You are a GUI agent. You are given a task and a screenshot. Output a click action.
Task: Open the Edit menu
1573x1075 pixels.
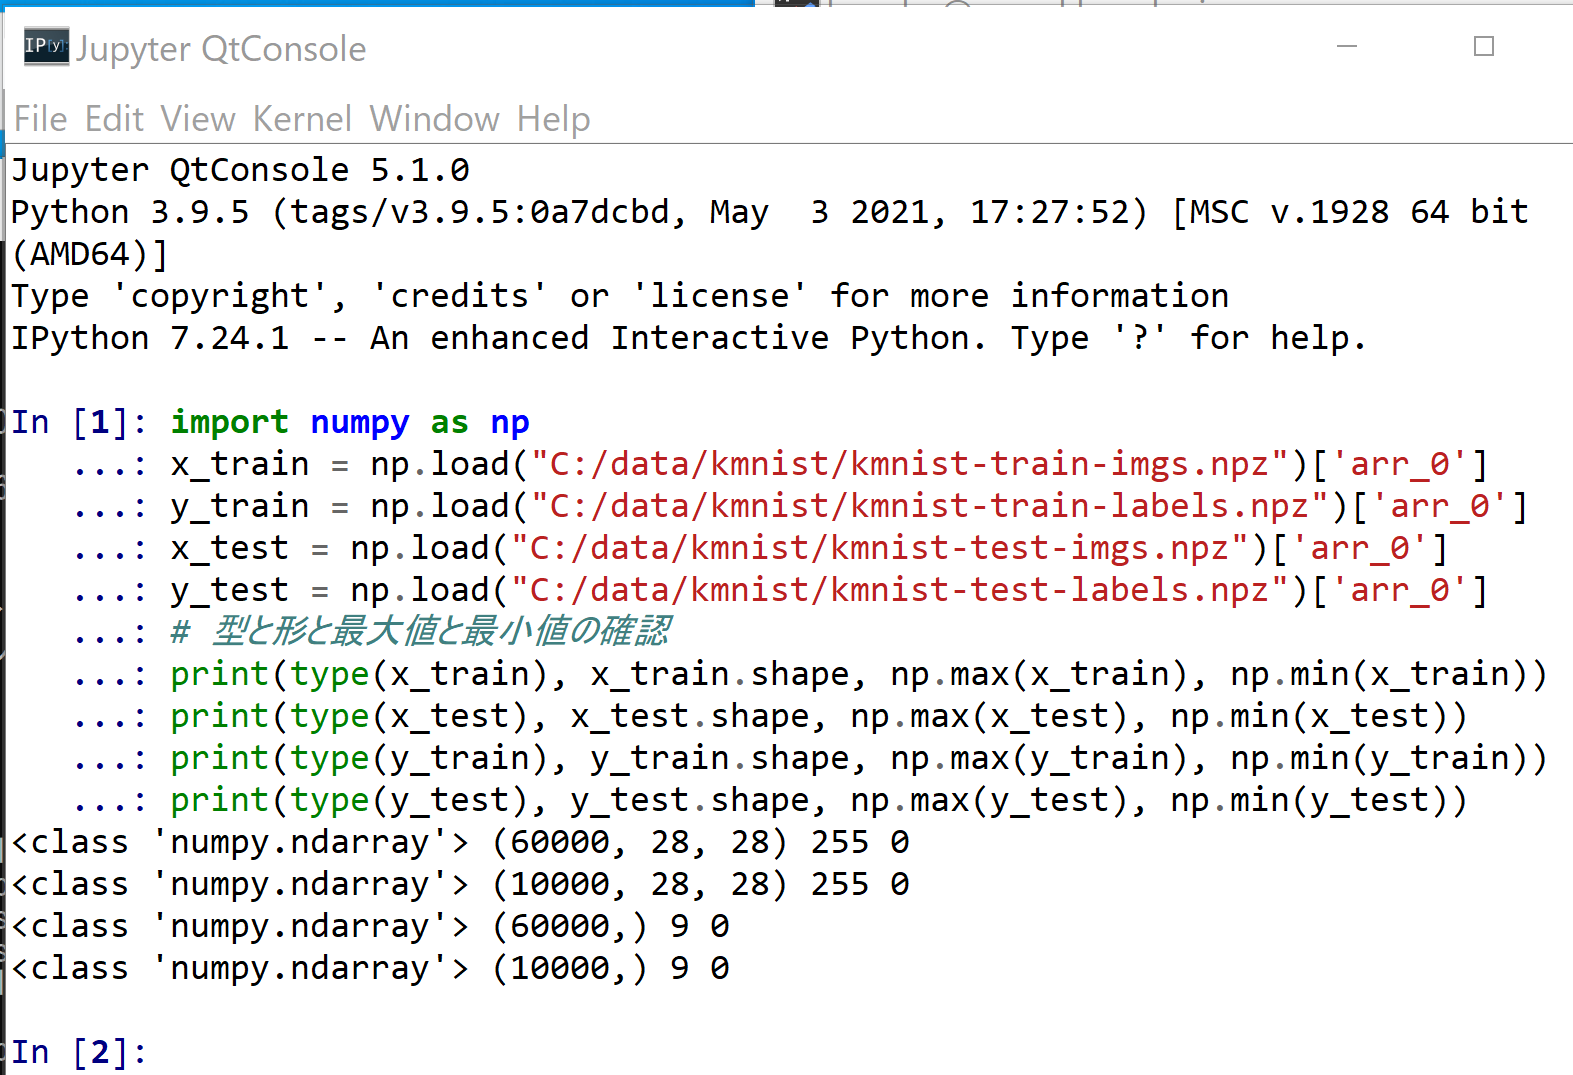114,119
